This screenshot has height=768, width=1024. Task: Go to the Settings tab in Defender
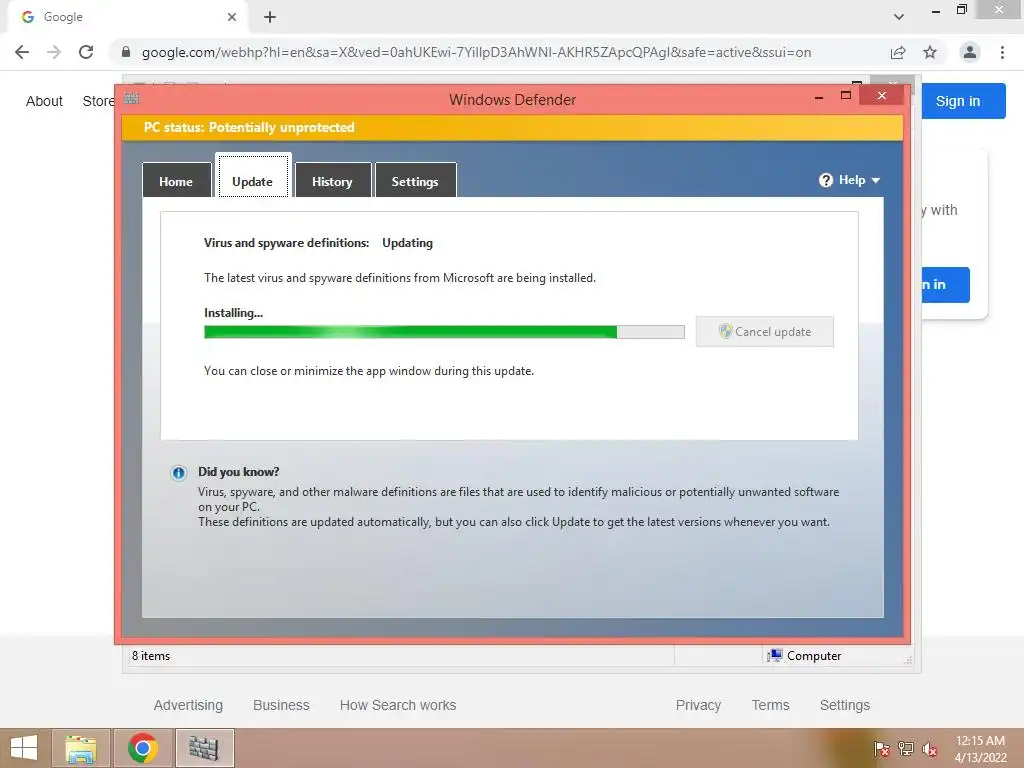coord(415,181)
